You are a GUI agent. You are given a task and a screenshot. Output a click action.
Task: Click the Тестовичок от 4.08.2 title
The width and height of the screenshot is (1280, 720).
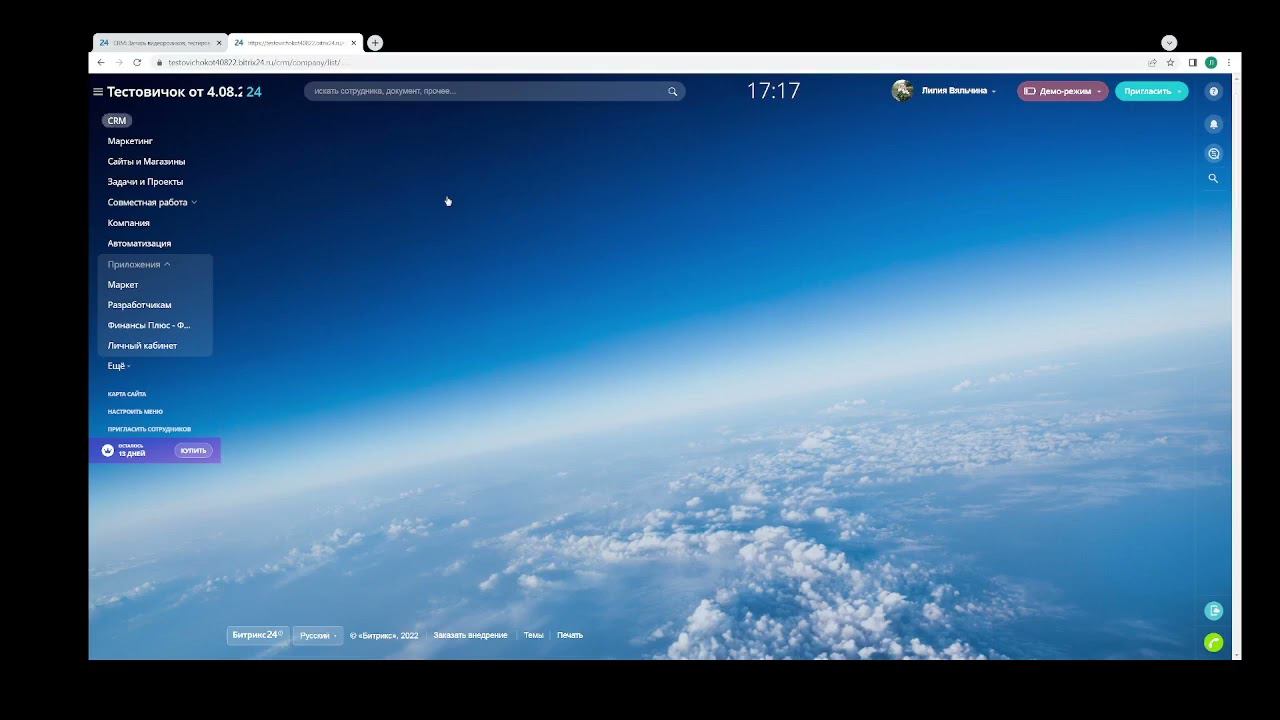(175, 92)
